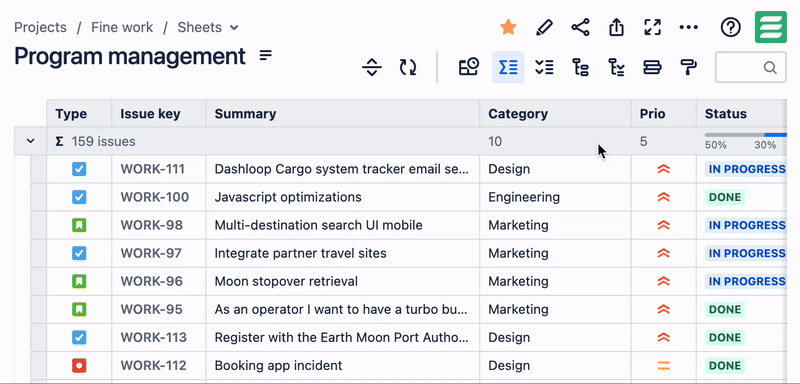Collapse the 159 issues summary row
The width and height of the screenshot is (800, 384).
[x=31, y=141]
